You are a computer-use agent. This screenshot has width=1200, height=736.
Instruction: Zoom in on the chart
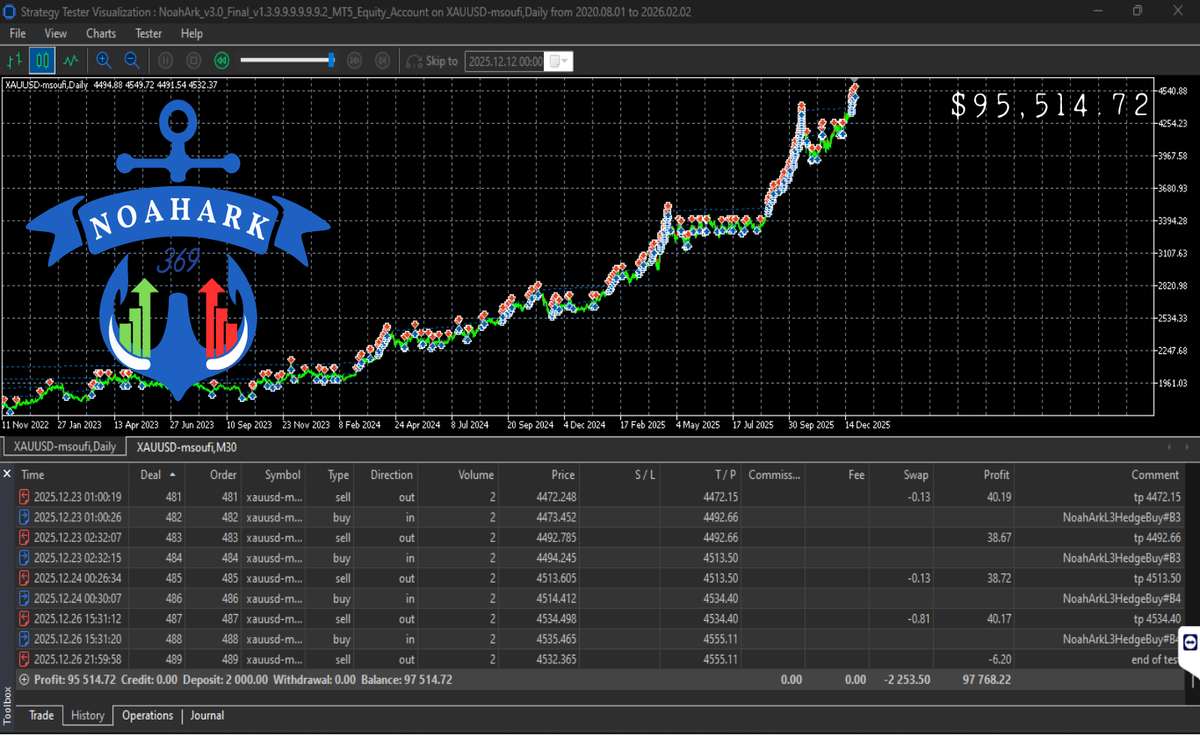click(104, 61)
